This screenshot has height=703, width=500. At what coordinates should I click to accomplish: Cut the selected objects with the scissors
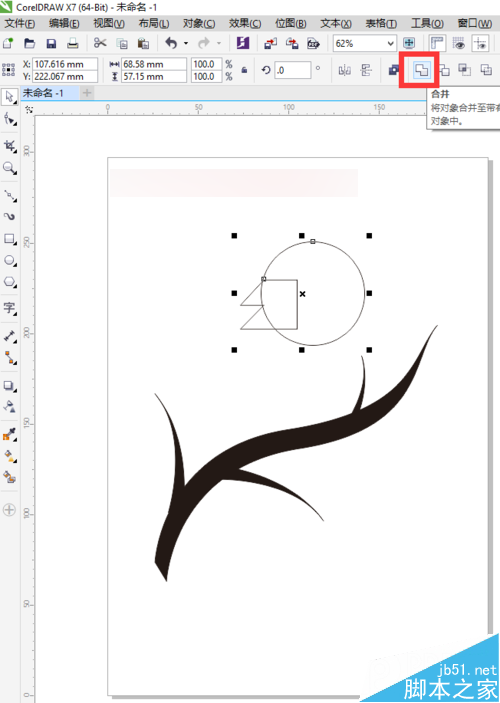[100, 43]
